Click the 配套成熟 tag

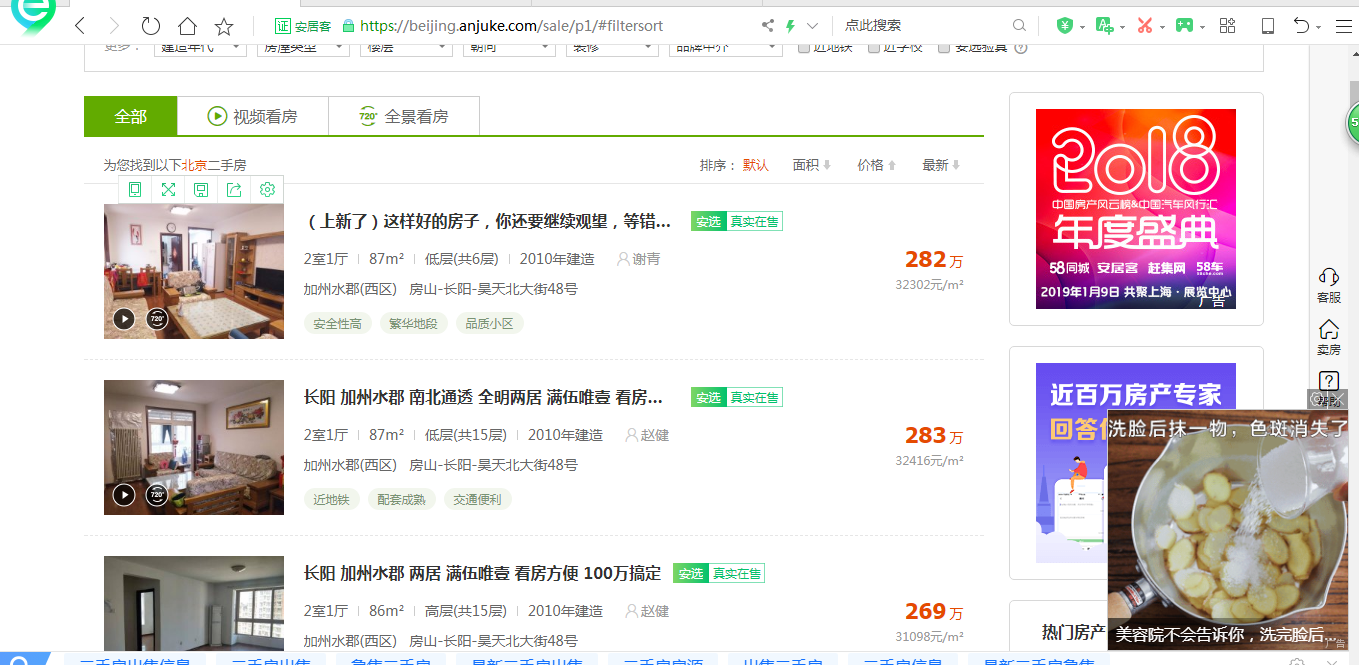(401, 499)
